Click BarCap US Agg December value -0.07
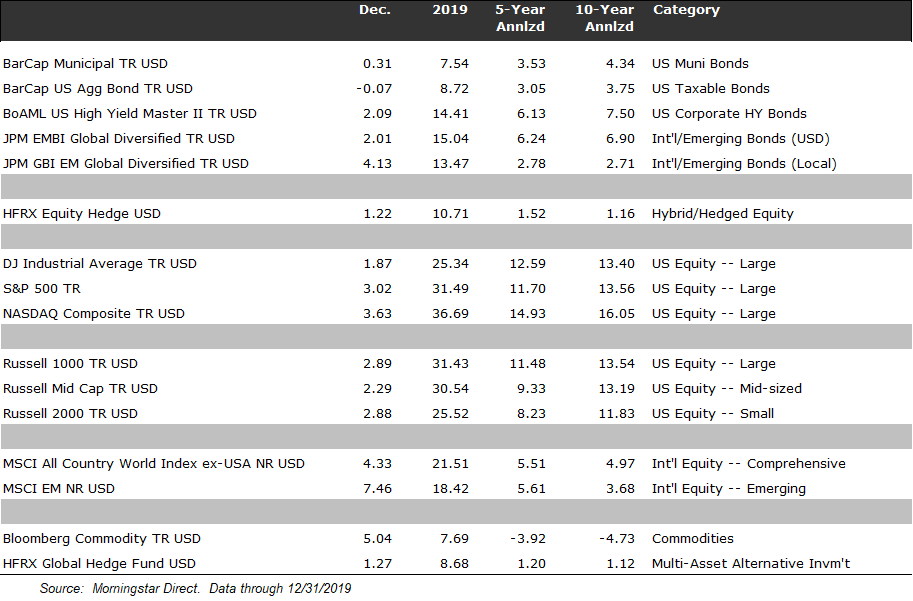The height and width of the screenshot is (601, 913). tap(374, 89)
